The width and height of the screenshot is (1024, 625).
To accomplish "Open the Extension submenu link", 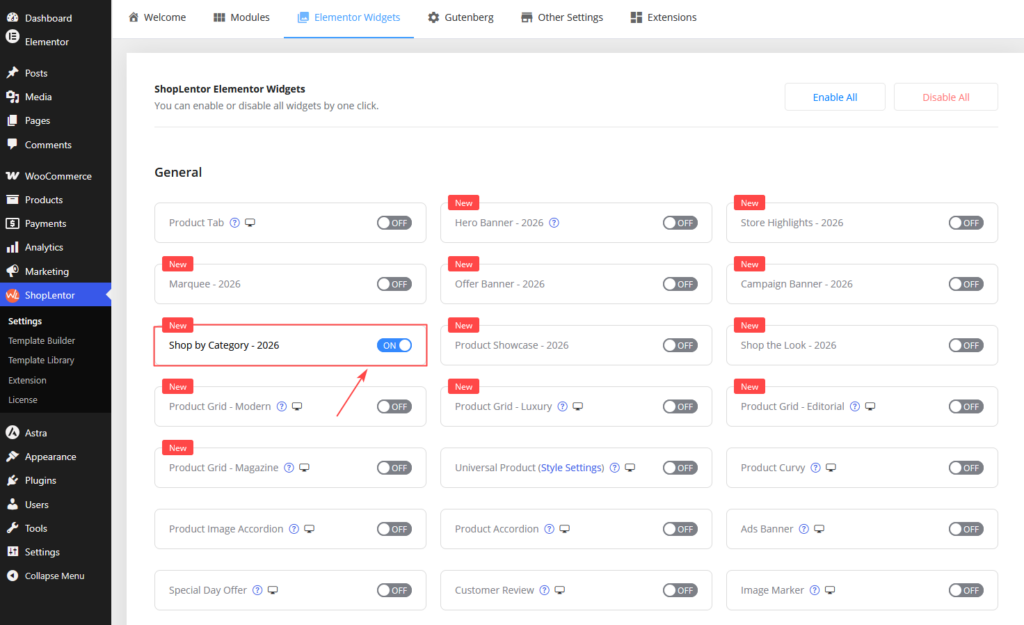I will click(27, 380).
